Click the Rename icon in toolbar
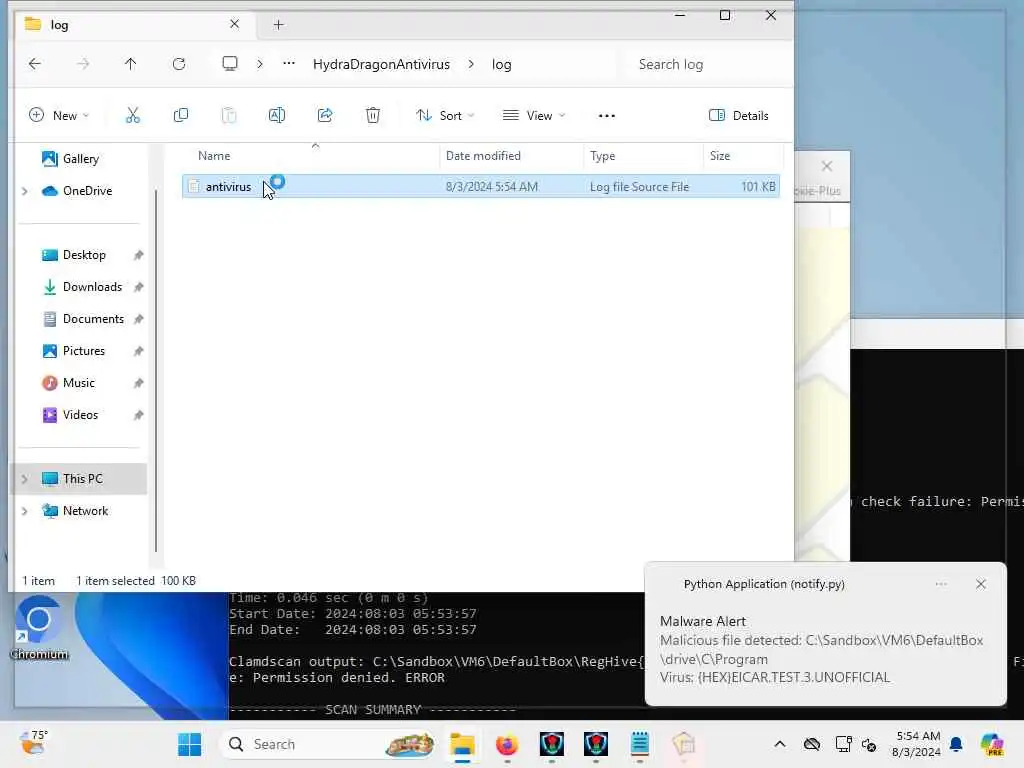This screenshot has width=1024, height=768. click(277, 116)
